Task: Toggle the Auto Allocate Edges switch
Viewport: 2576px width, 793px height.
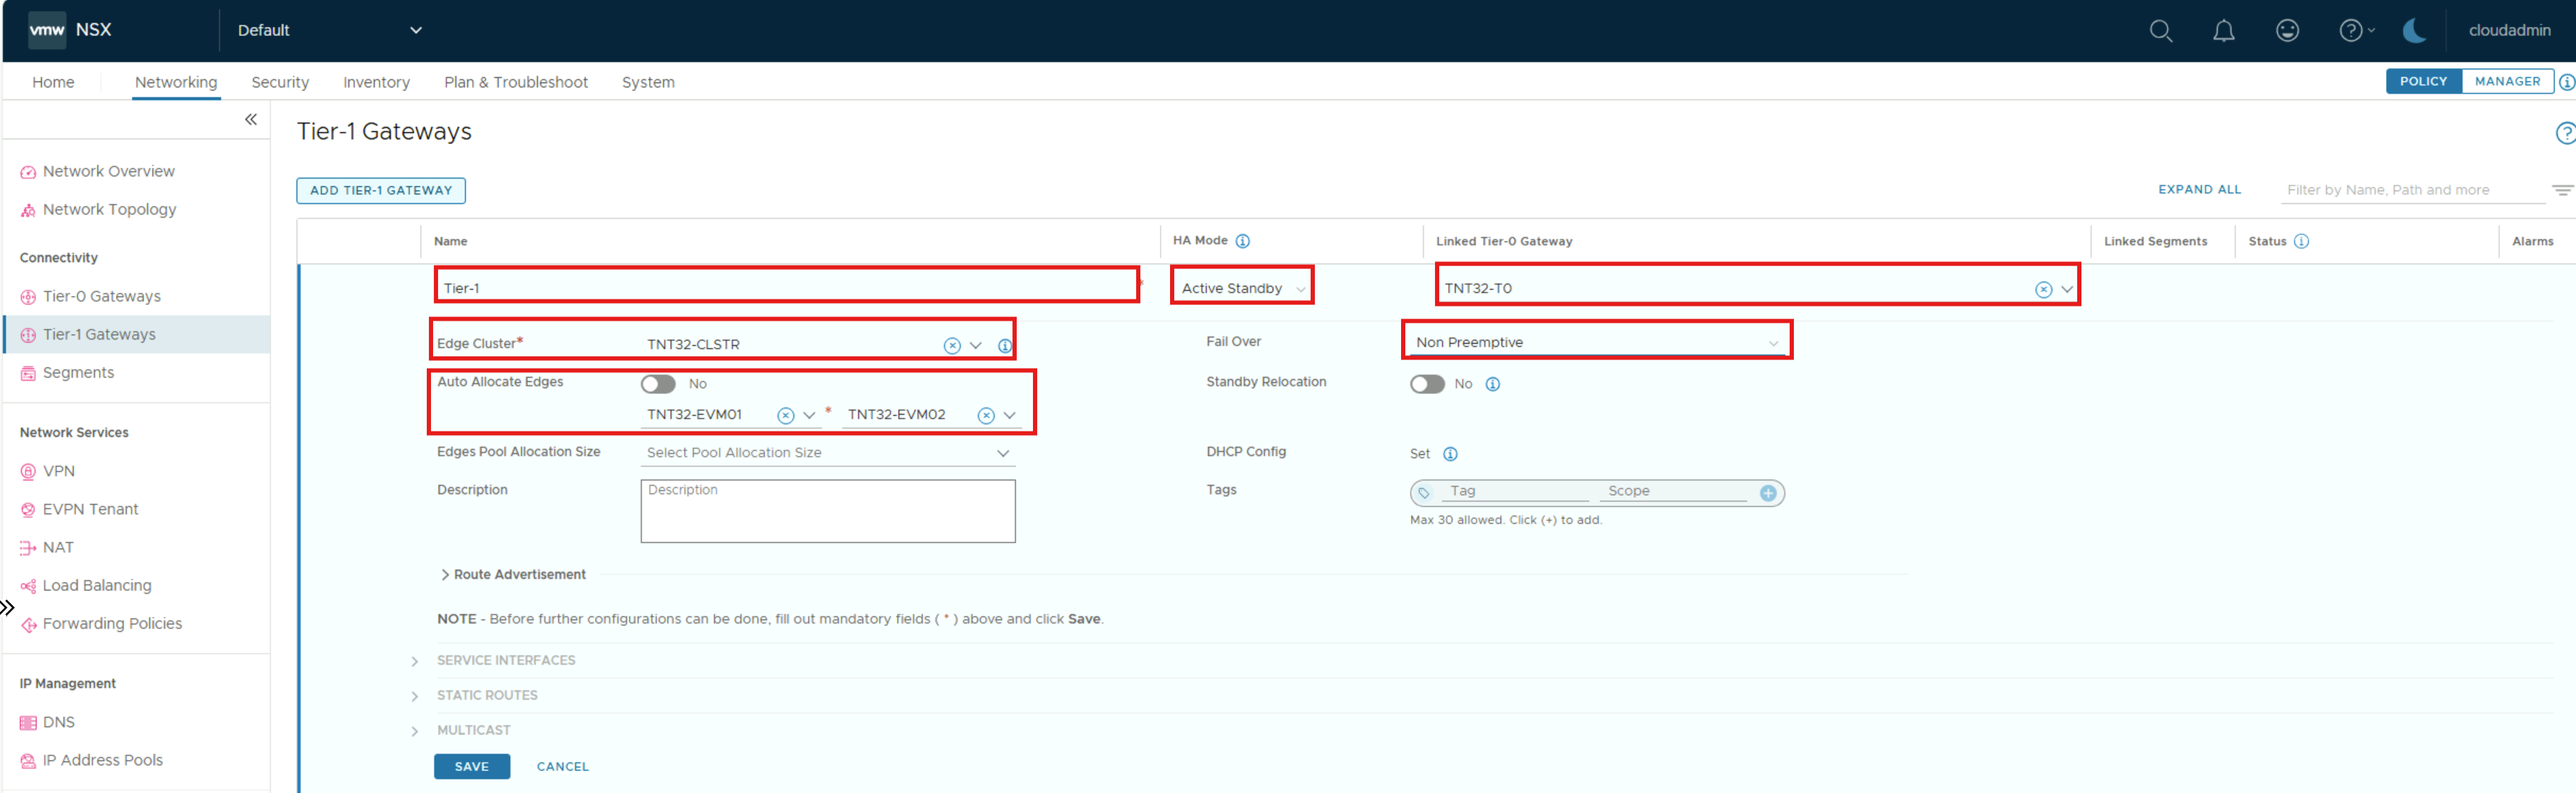Action: tap(658, 384)
